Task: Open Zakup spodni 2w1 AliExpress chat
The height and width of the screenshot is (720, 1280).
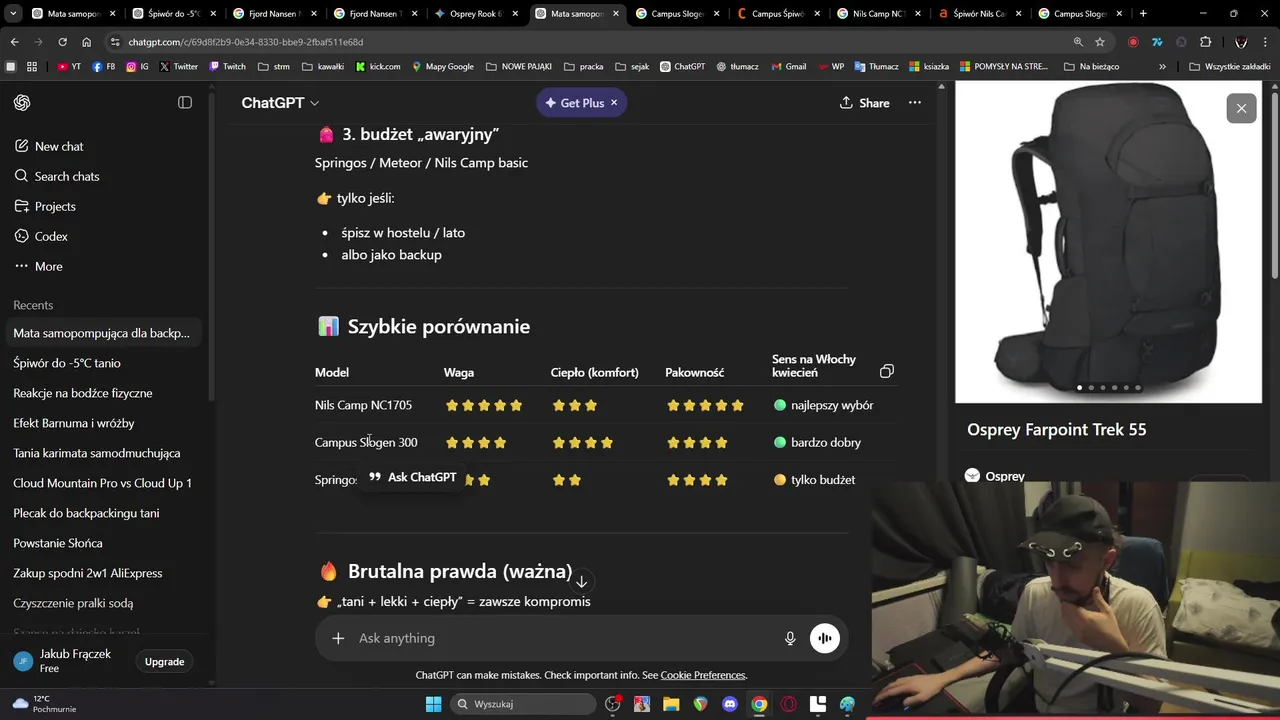Action: pyautogui.click(x=105, y=573)
